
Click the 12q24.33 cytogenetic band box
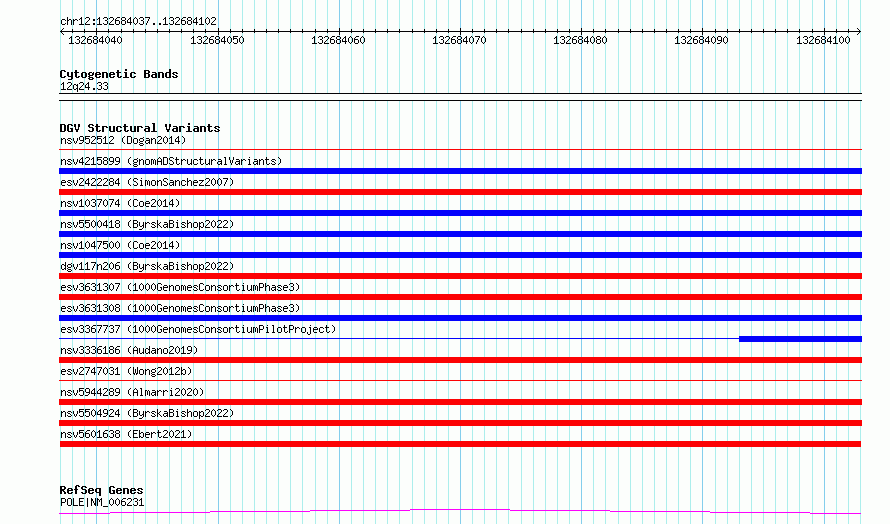pos(460,97)
